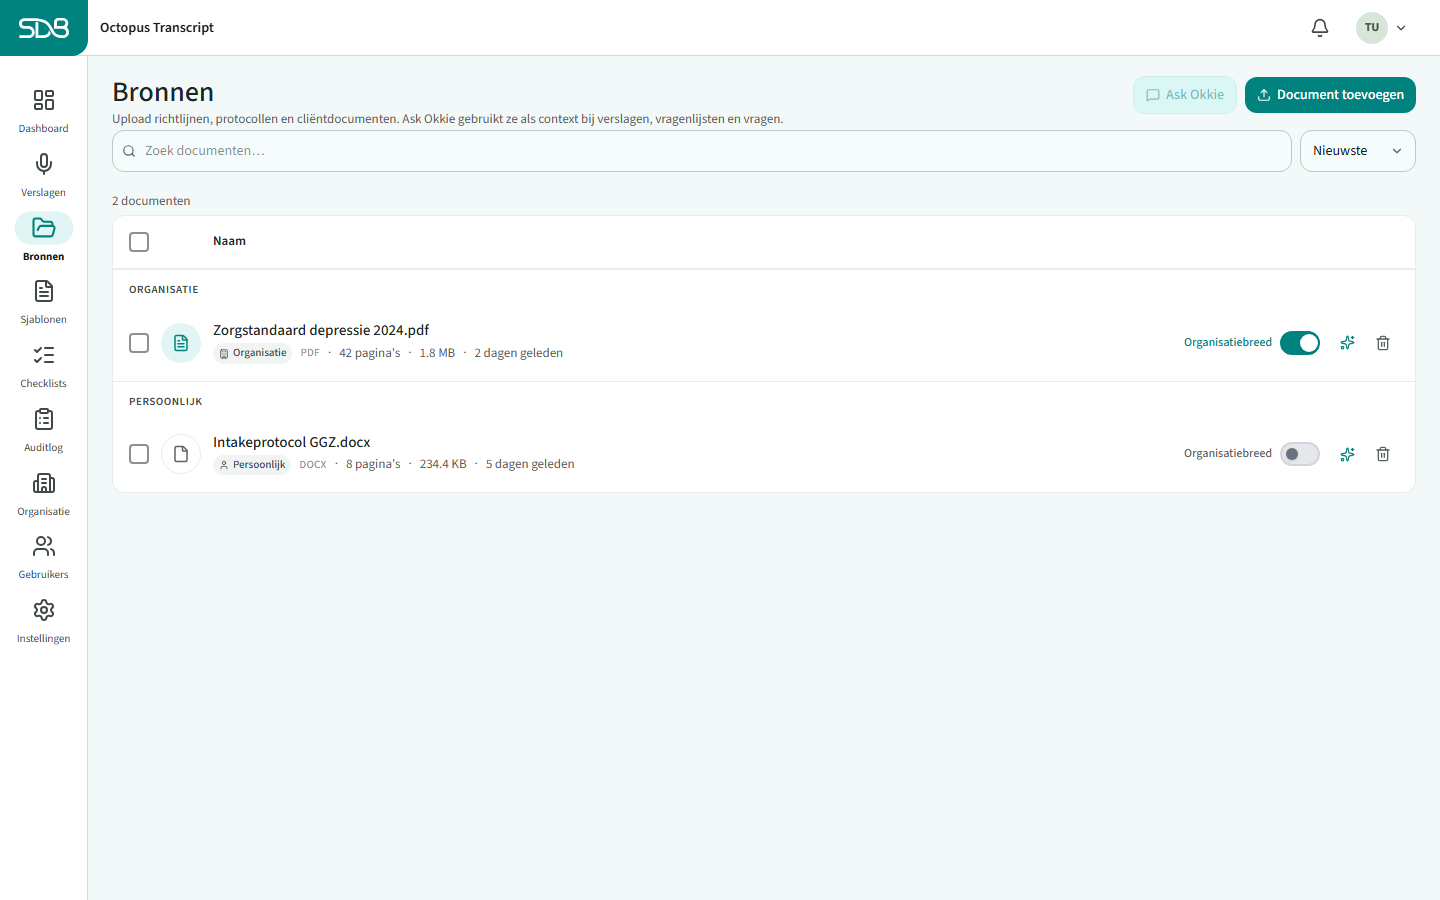Viewport: 1440px width, 900px height.
Task: Click the Ask Okkie button
Action: [1185, 95]
